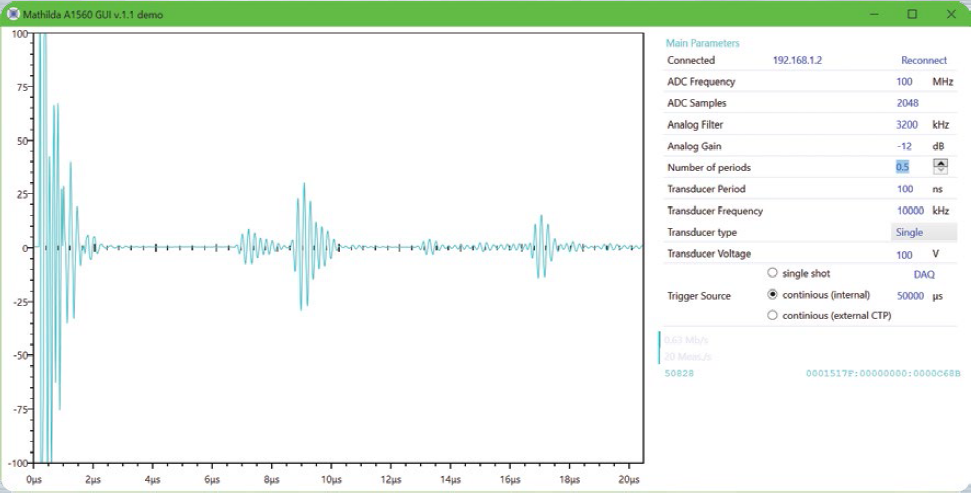Click the Reconnect link
The width and height of the screenshot is (971, 493).
tap(923, 61)
